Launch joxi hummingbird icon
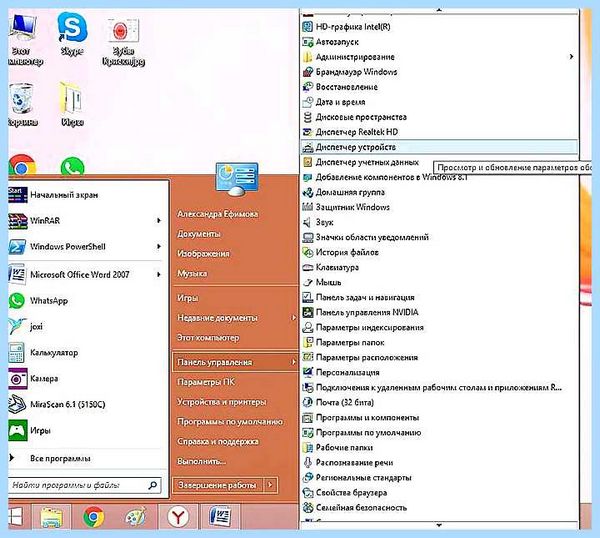This screenshot has width=600, height=538. pyautogui.click(x=18, y=326)
